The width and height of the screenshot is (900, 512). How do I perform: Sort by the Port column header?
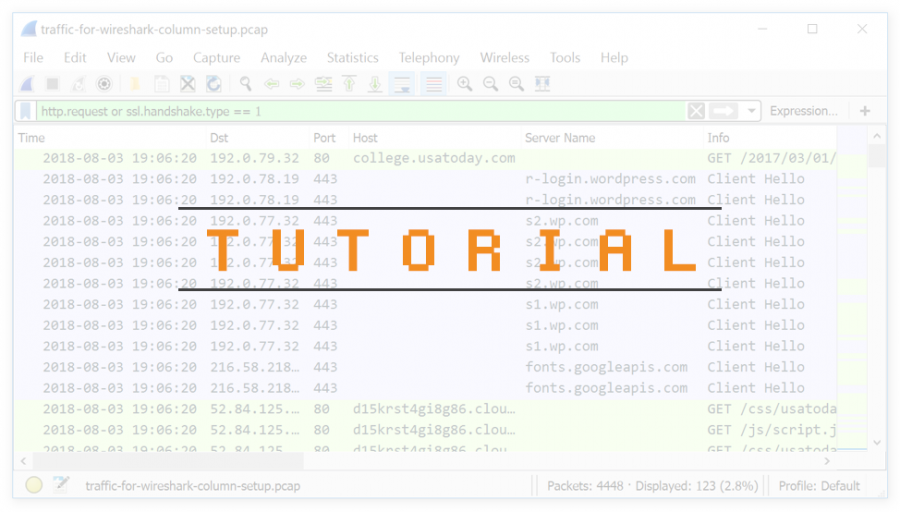pyautogui.click(x=329, y=138)
